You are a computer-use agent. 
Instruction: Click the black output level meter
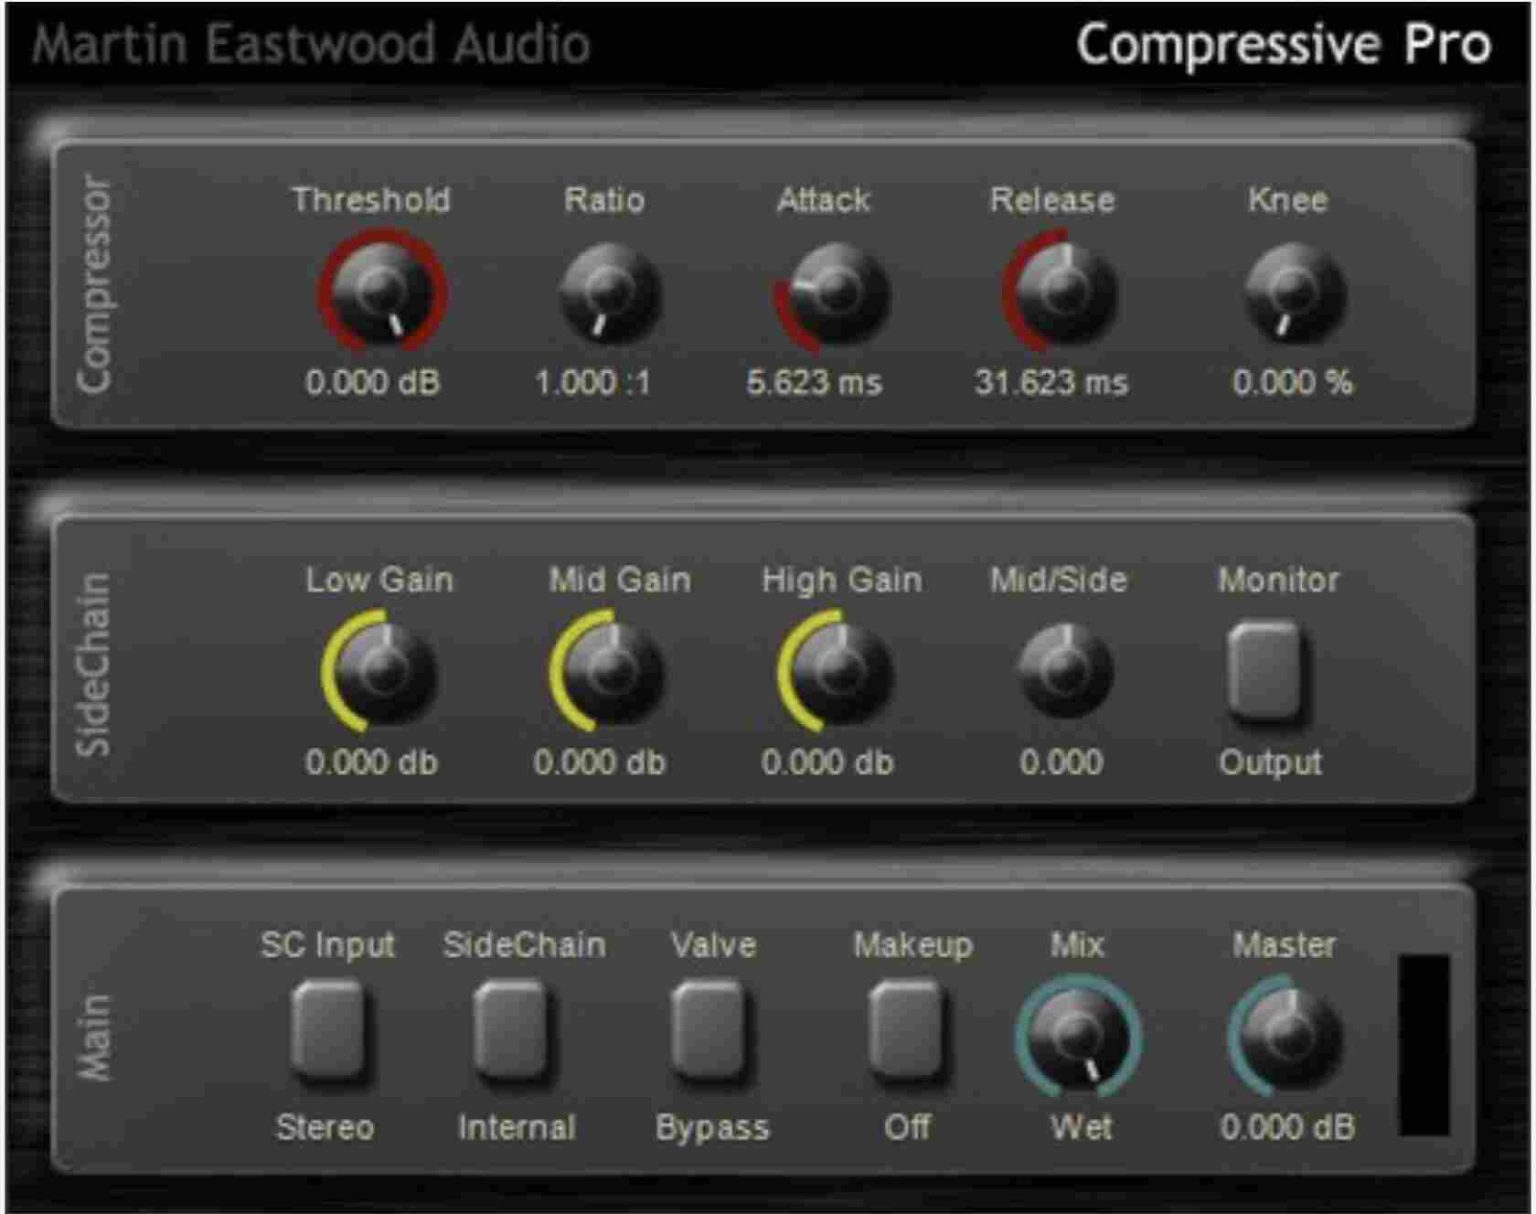[x=1424, y=1045]
